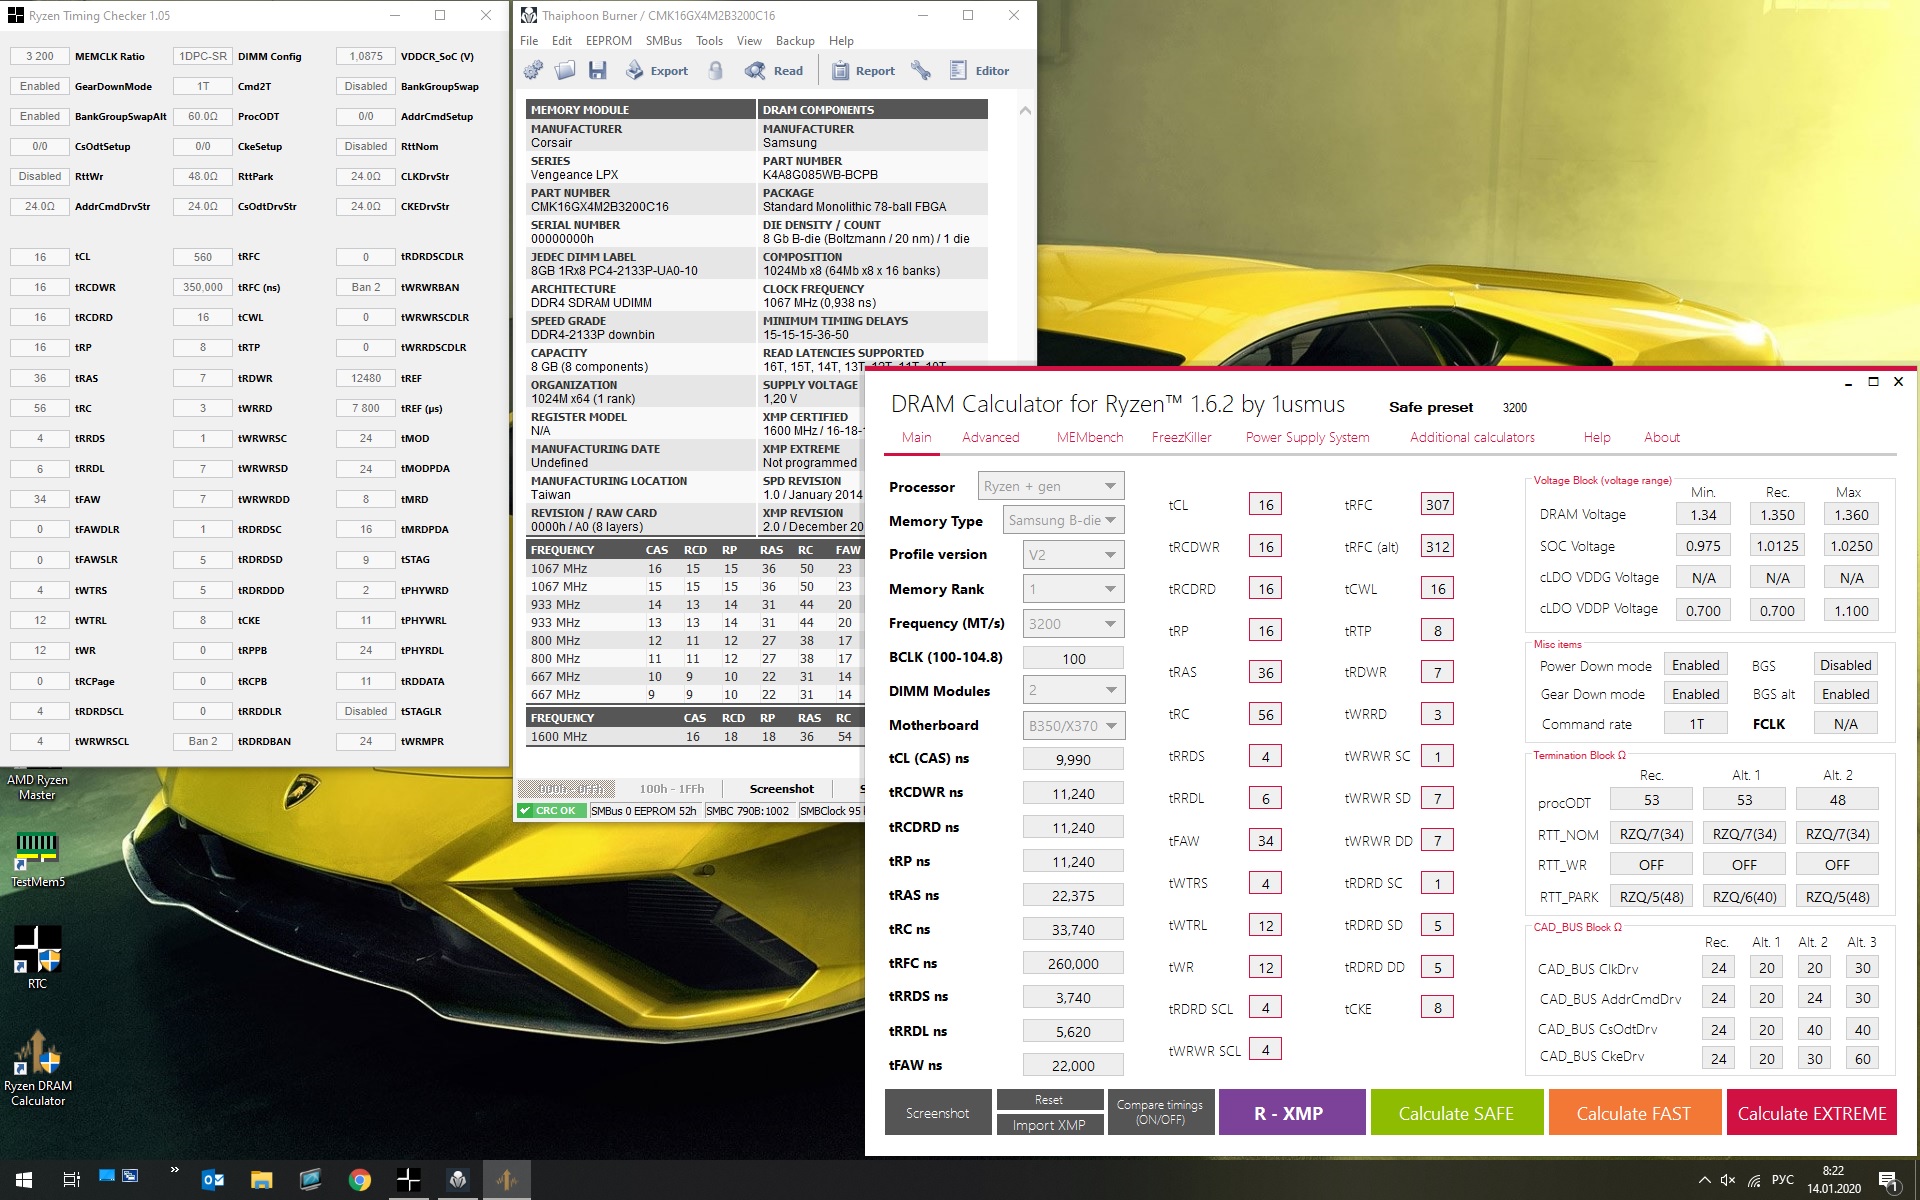1920x1200 pixels.
Task: Open the Outlook icon in the taskbar
Action: click(x=212, y=1180)
